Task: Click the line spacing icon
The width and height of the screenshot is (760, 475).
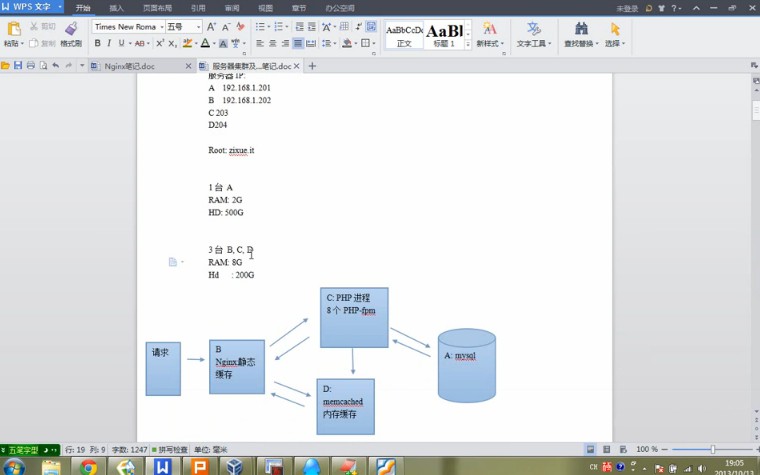Action: [326, 43]
